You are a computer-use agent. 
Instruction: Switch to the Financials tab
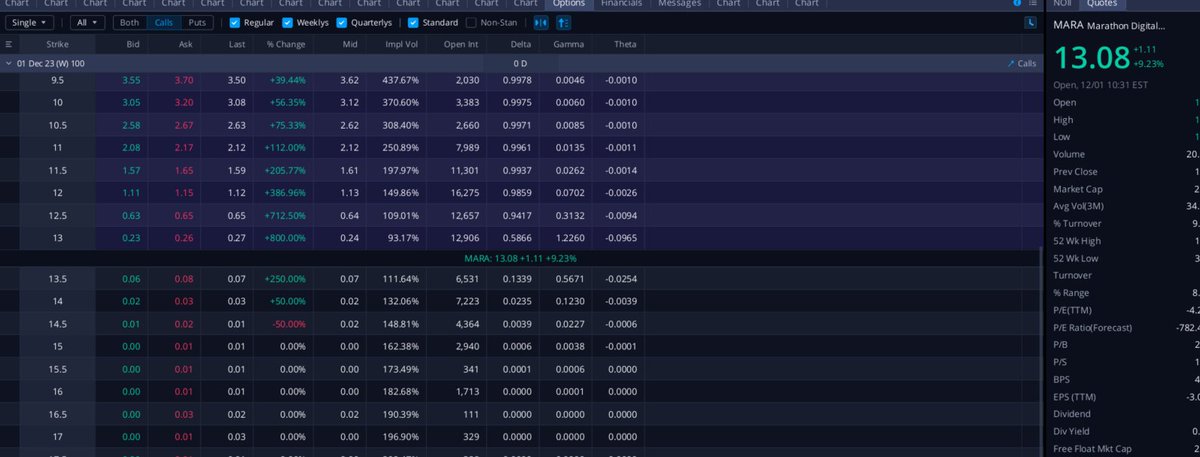click(621, 4)
